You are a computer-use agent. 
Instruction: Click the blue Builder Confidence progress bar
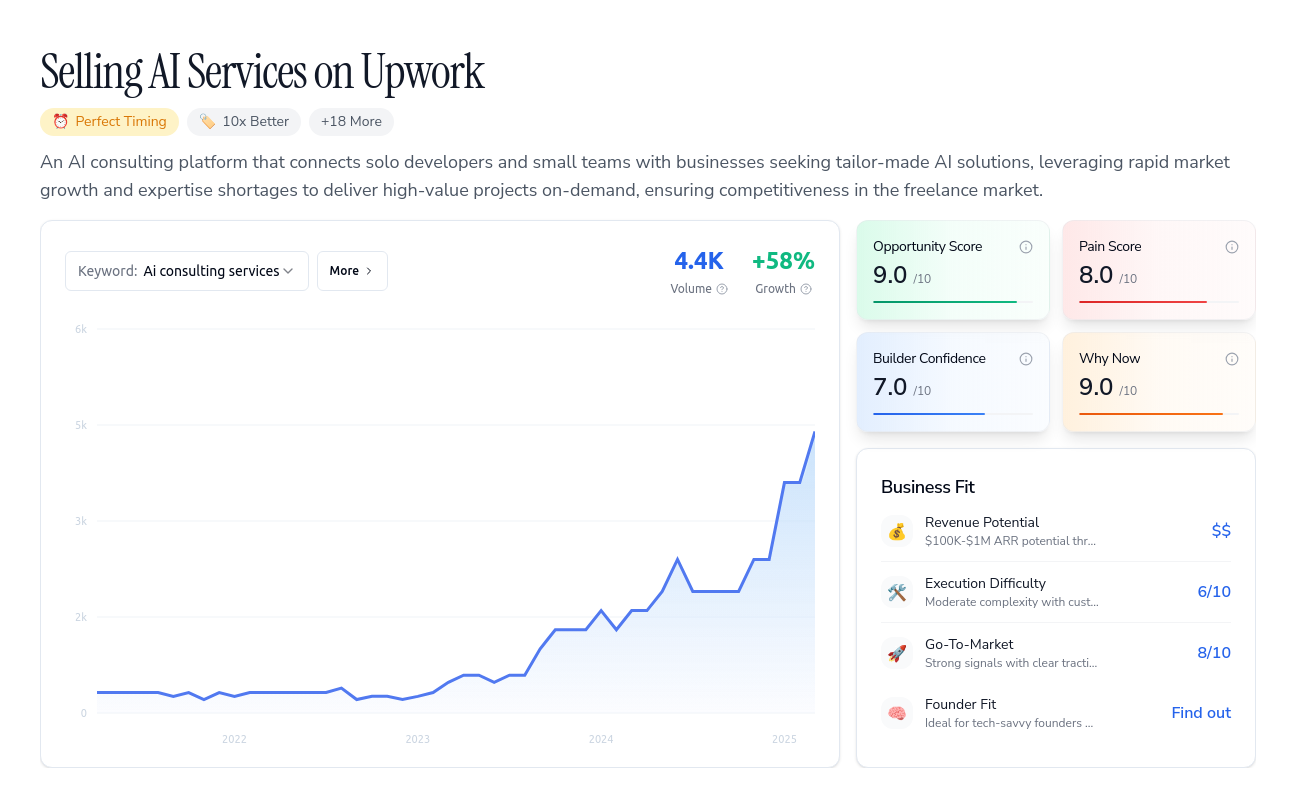tap(953, 414)
